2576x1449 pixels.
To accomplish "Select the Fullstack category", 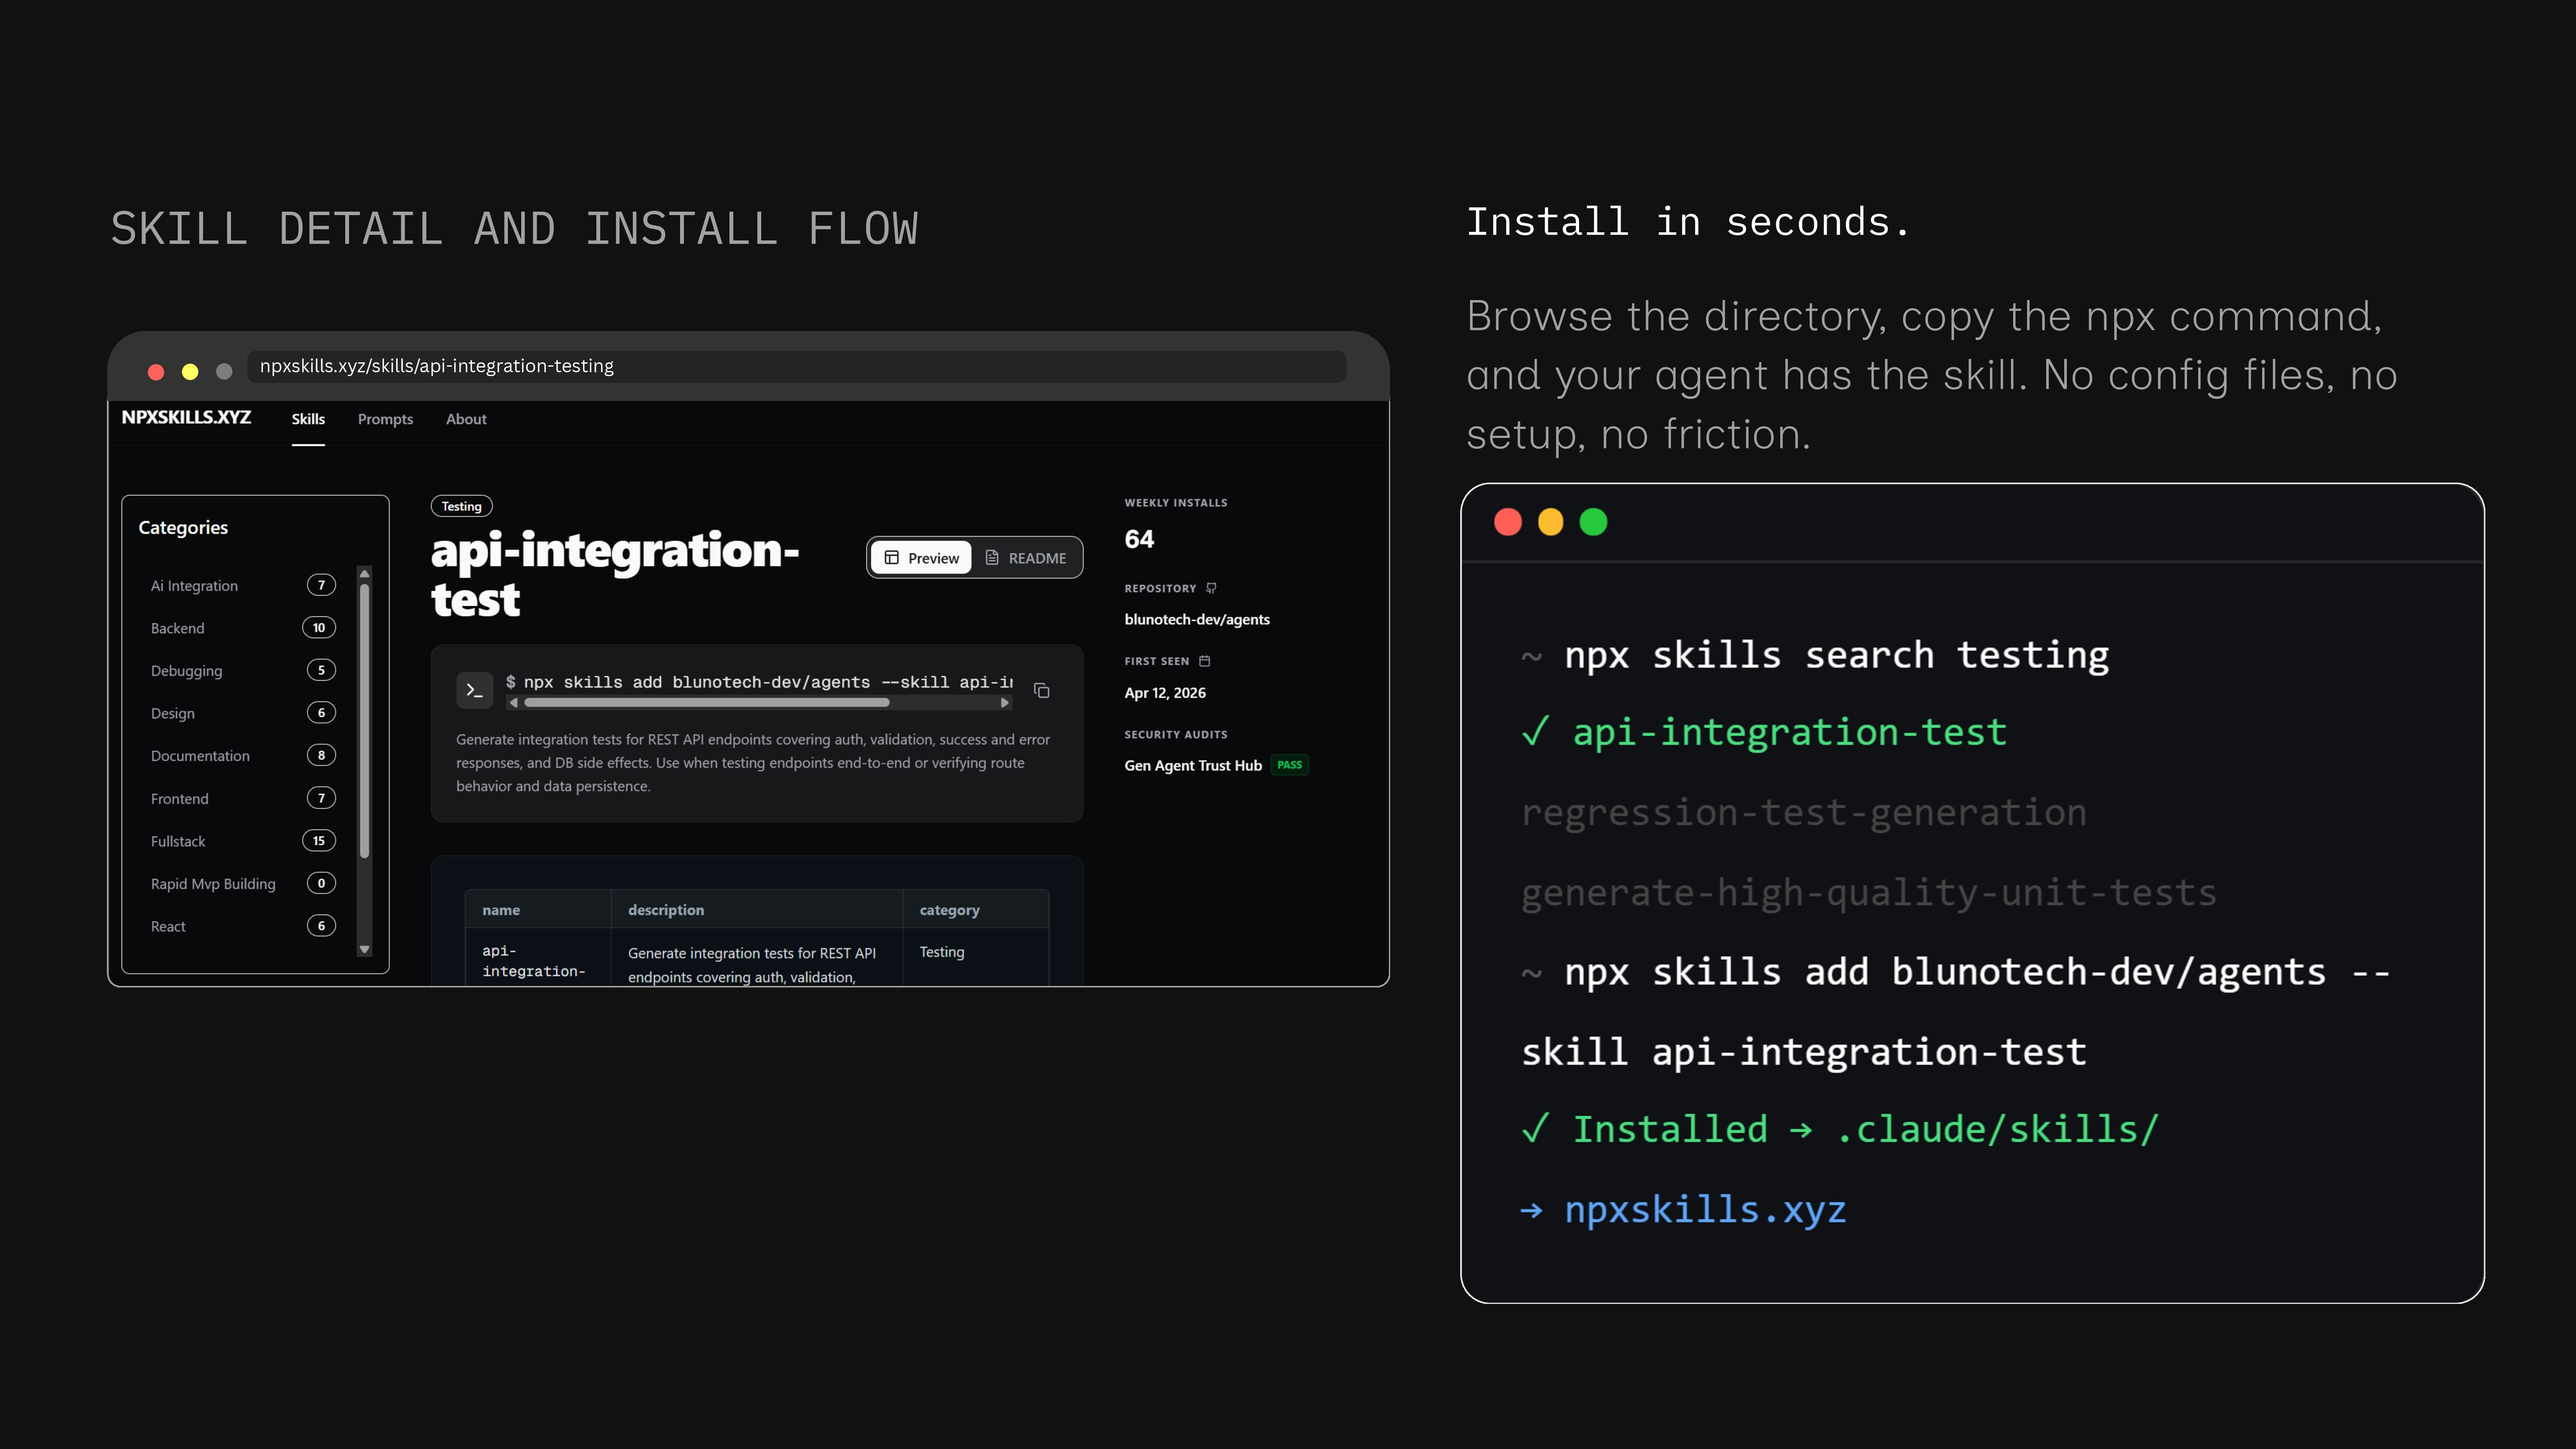I will pyautogui.click(x=178, y=841).
